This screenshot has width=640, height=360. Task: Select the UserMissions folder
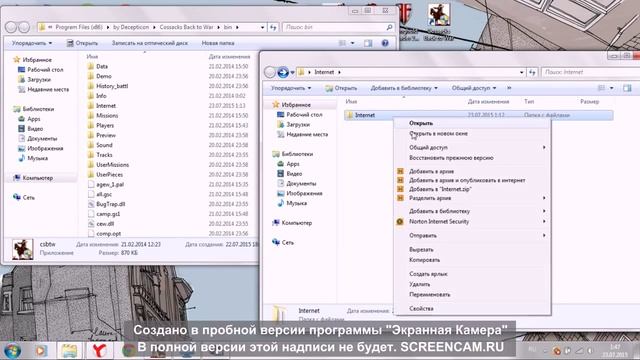(x=112, y=164)
